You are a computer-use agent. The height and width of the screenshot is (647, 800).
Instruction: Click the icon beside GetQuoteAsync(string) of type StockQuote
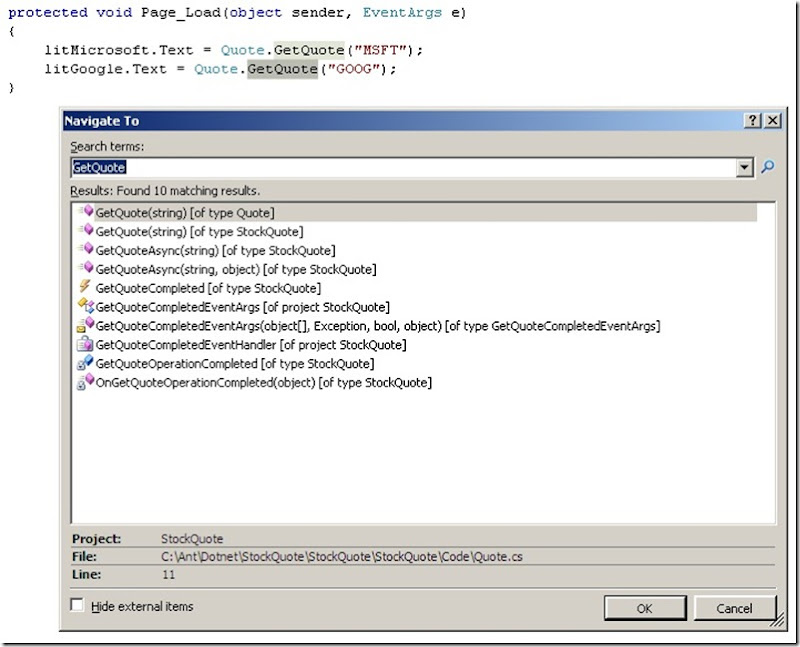point(86,249)
